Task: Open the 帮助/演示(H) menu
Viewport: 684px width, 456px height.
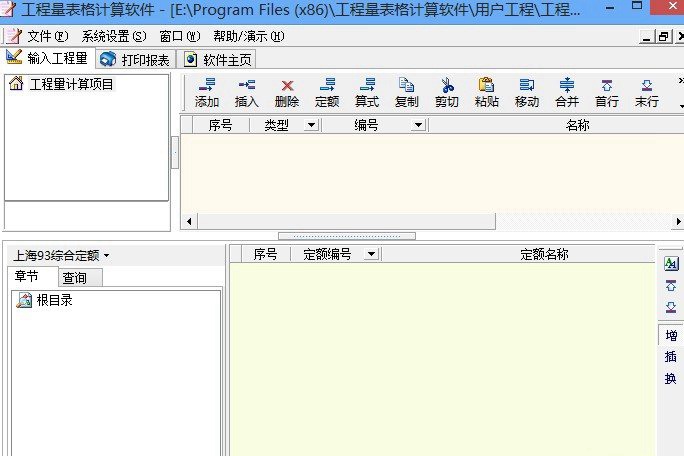Action: [x=249, y=36]
